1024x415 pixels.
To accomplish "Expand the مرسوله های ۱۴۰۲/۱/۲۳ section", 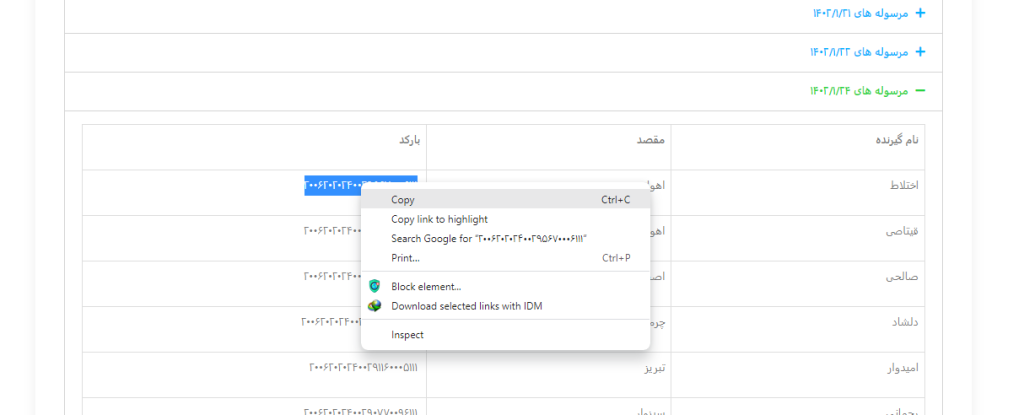I will tap(859, 52).
